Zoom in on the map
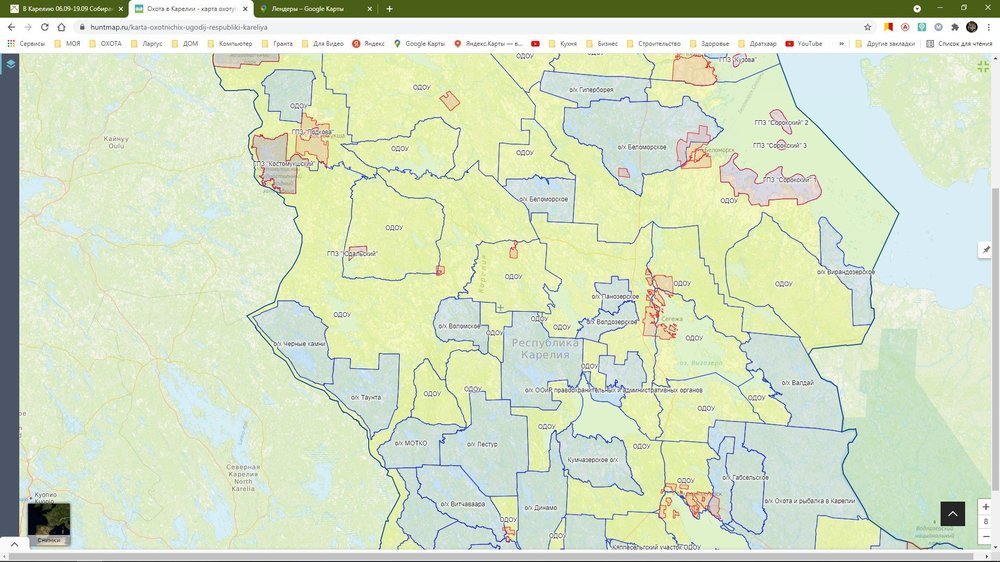Viewport: 1000px width, 562px height. point(986,507)
